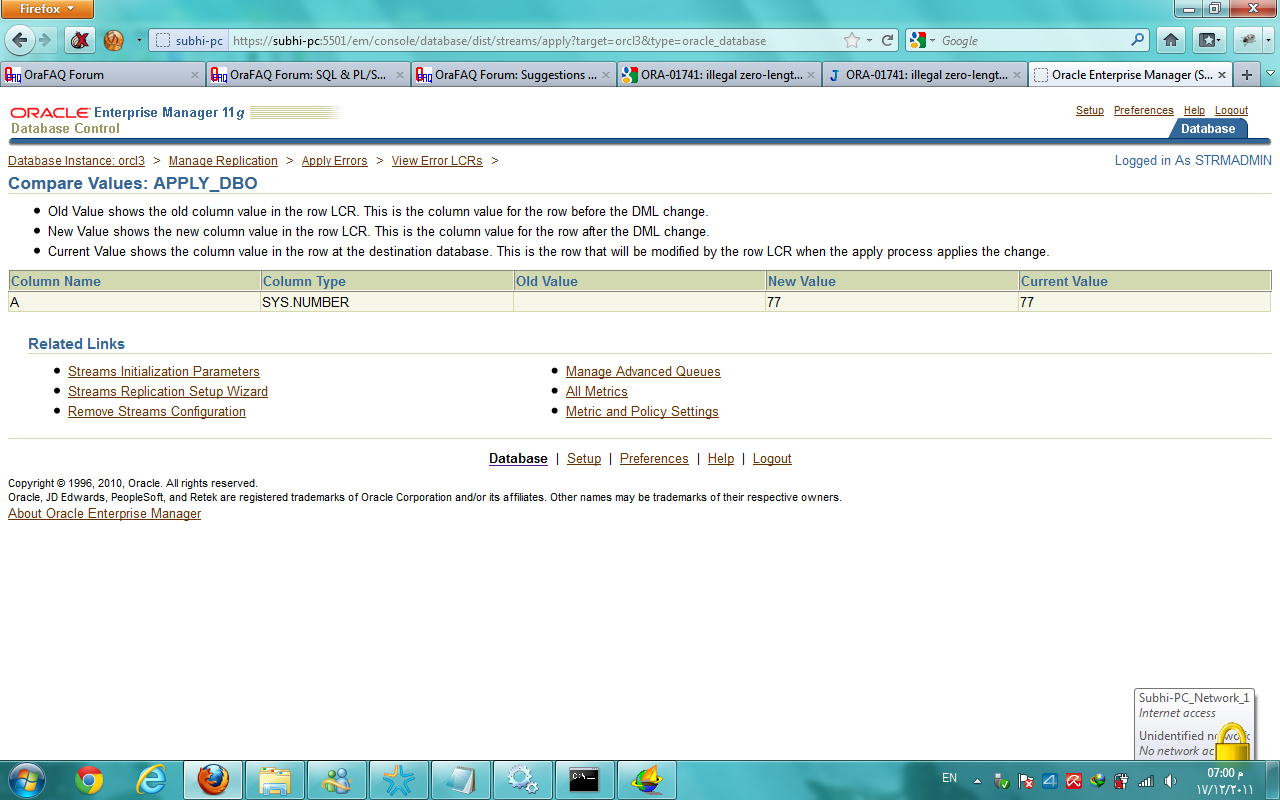1280x804 pixels.
Task: Bookmark this page with the star icon
Action: click(851, 41)
